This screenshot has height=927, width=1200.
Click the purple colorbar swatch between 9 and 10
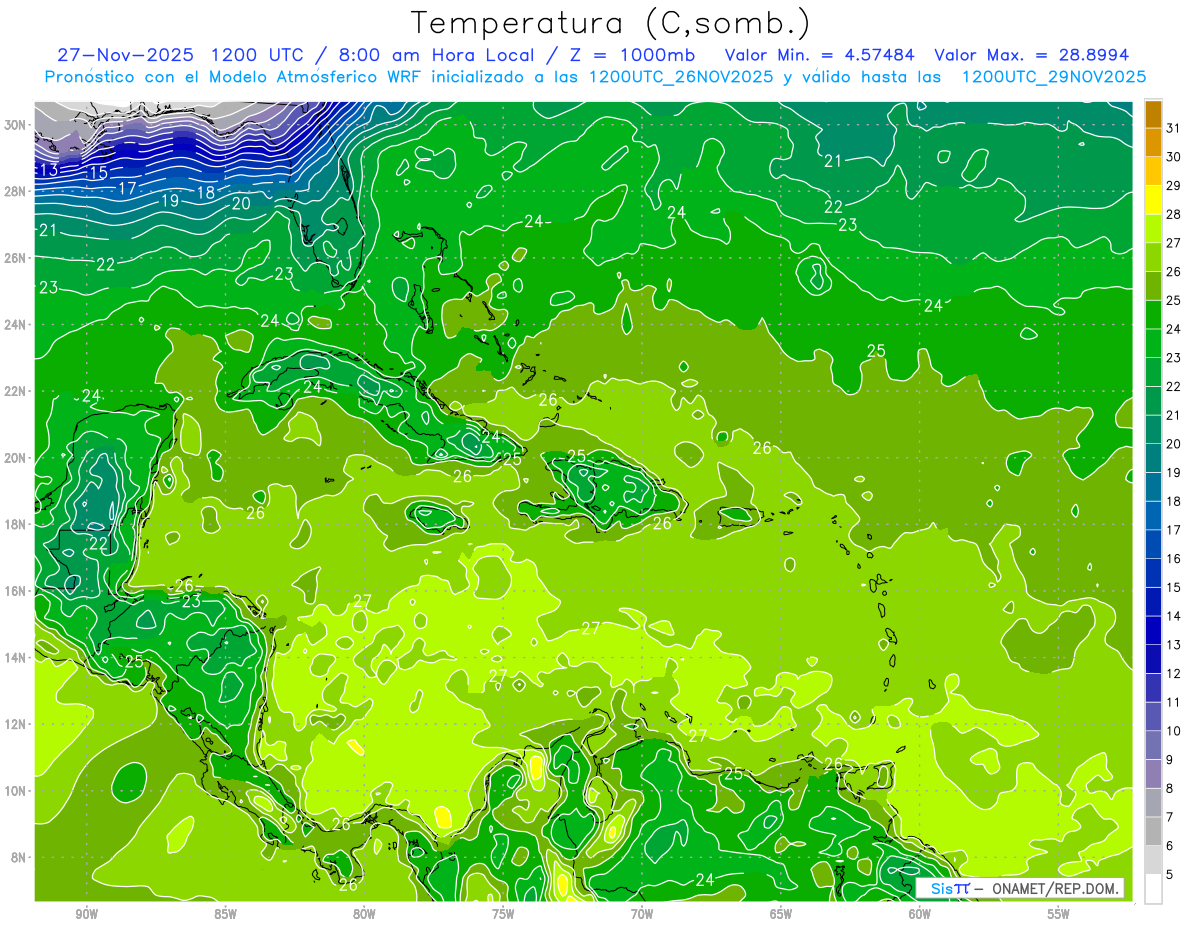point(1153,745)
